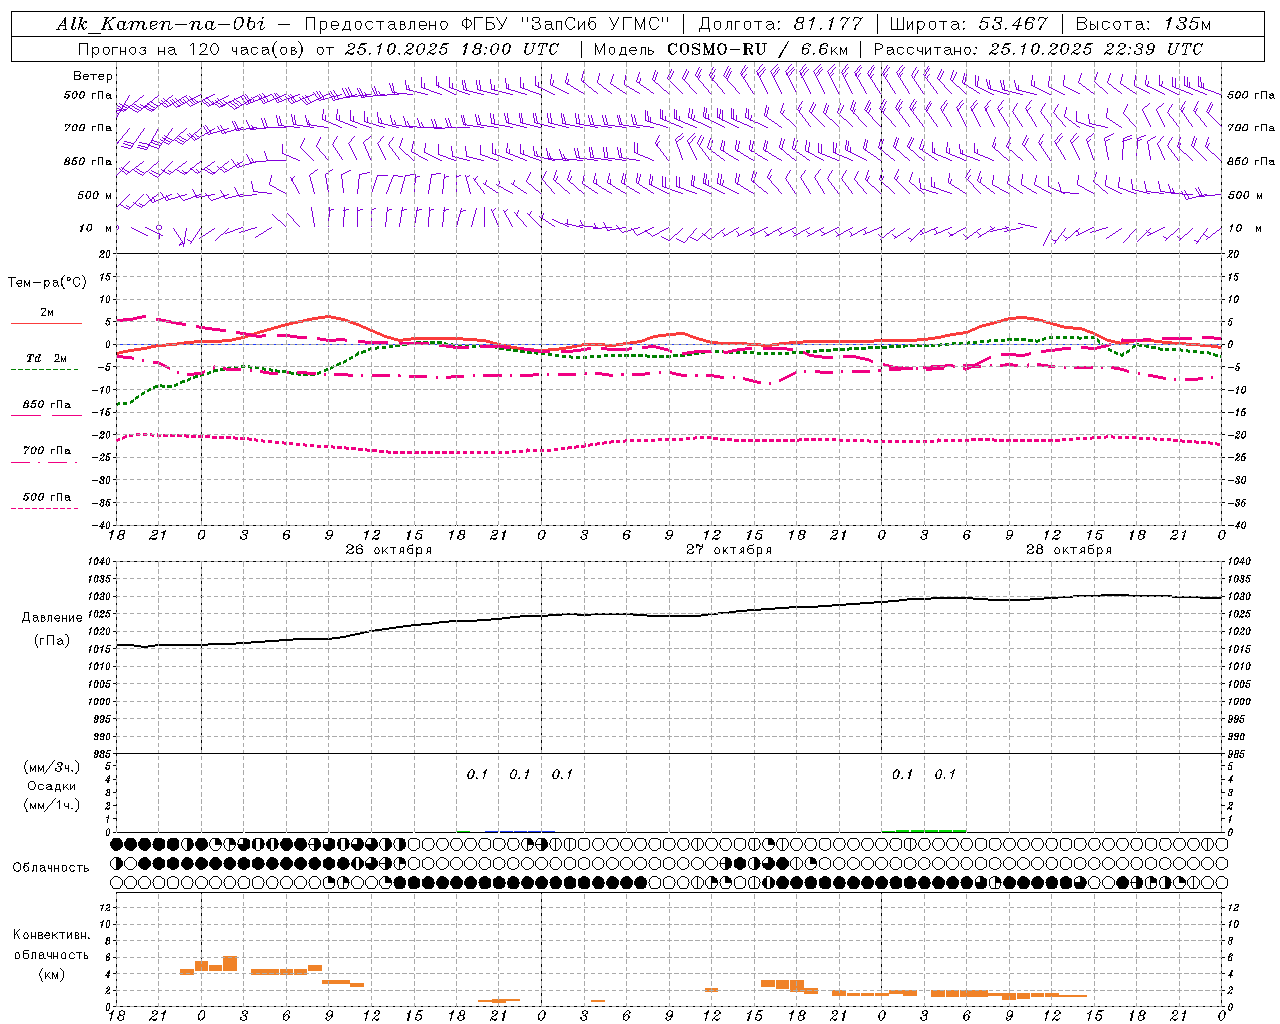The height and width of the screenshot is (1024, 1280).
Task: Select the forecast start time 25.10.2025 18:00 UTC
Action: (452, 49)
